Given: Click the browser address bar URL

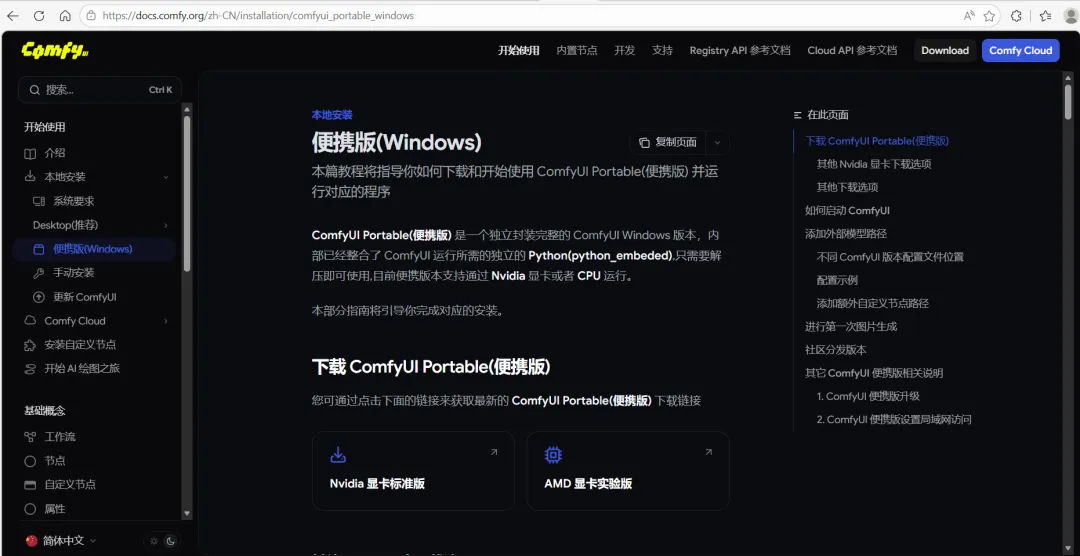Looking at the screenshot, I should 258,15.
